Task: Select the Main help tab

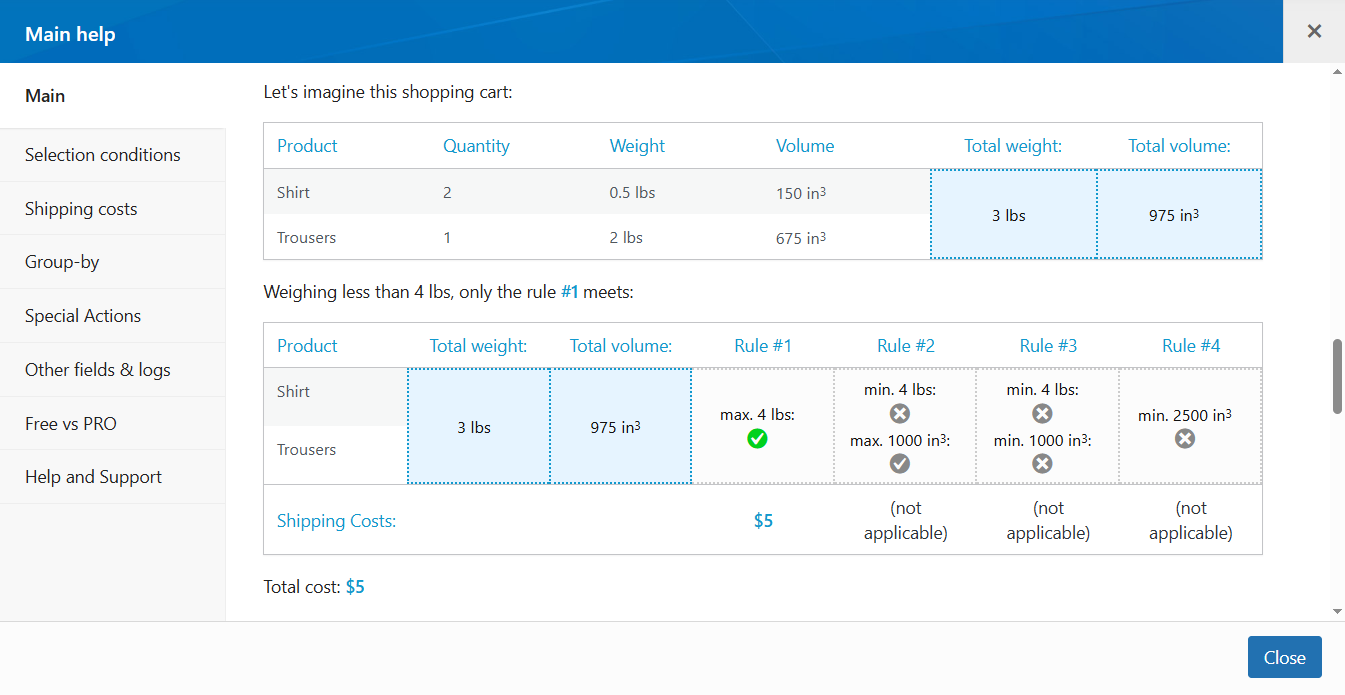Action: tap(45, 96)
